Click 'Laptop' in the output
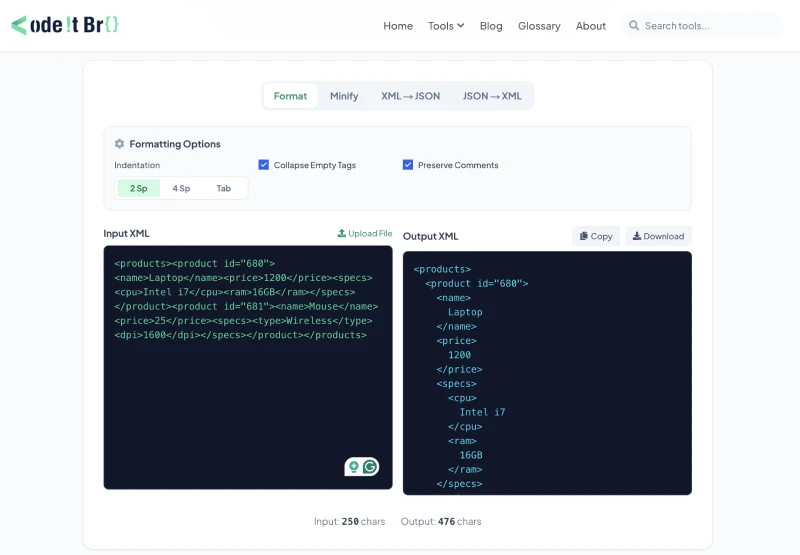800x555 pixels. point(465,312)
